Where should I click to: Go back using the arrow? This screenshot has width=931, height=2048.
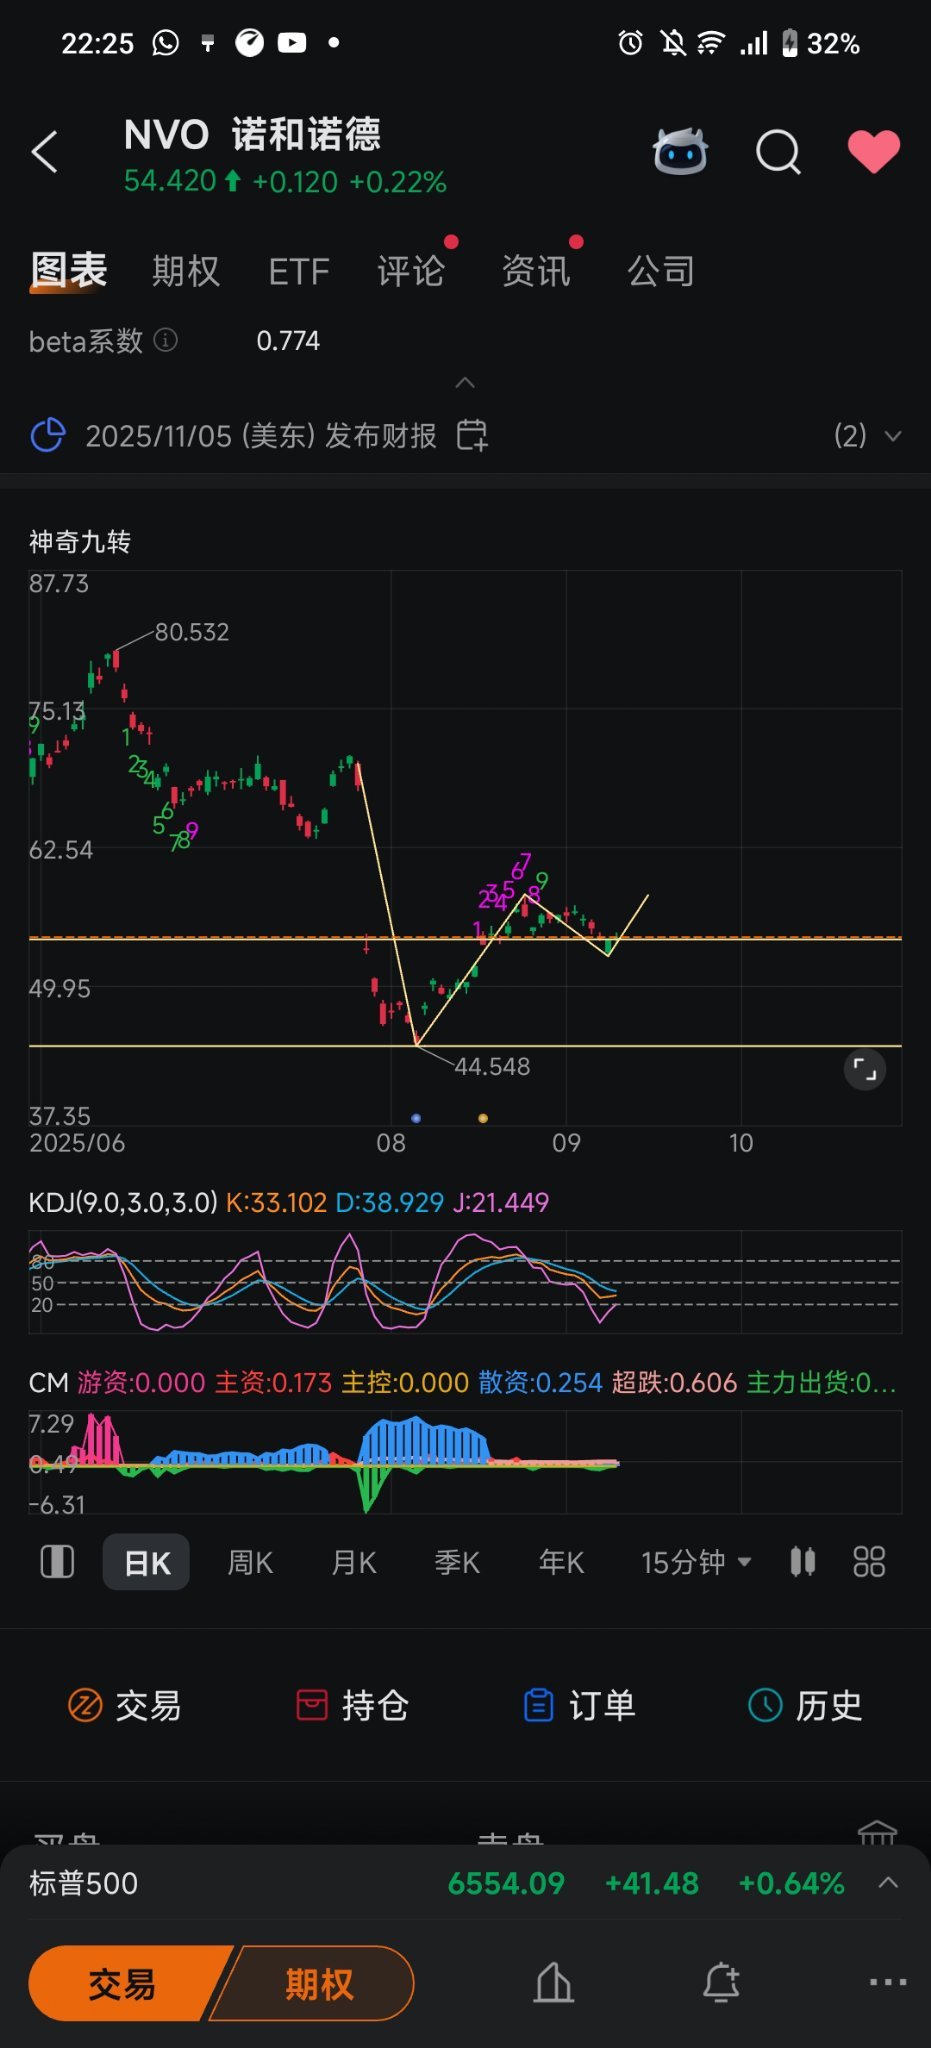pos(45,152)
